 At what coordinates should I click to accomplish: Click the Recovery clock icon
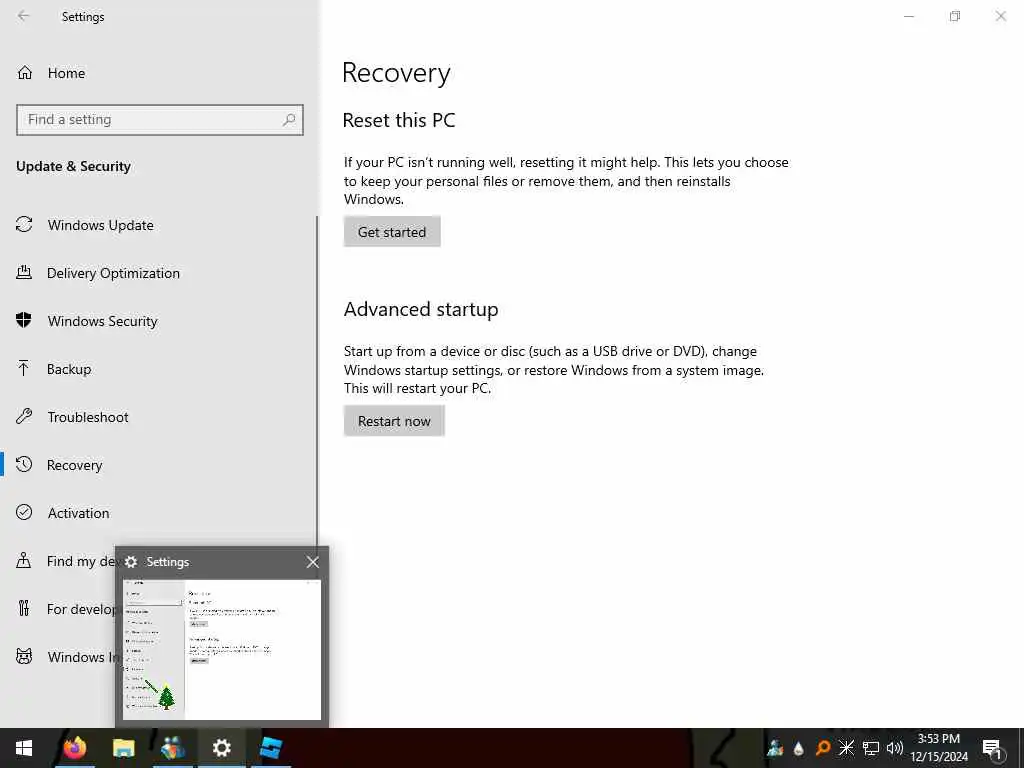coord(24,464)
